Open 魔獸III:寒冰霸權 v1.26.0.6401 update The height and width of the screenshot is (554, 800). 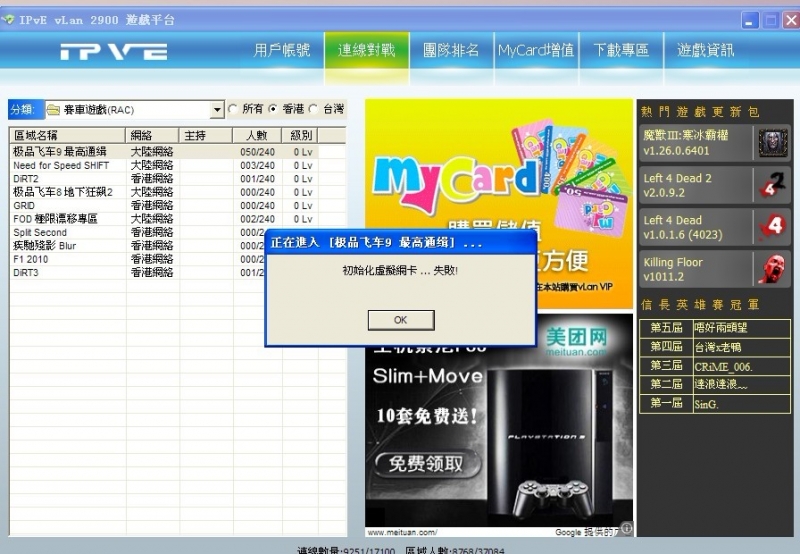coord(715,143)
